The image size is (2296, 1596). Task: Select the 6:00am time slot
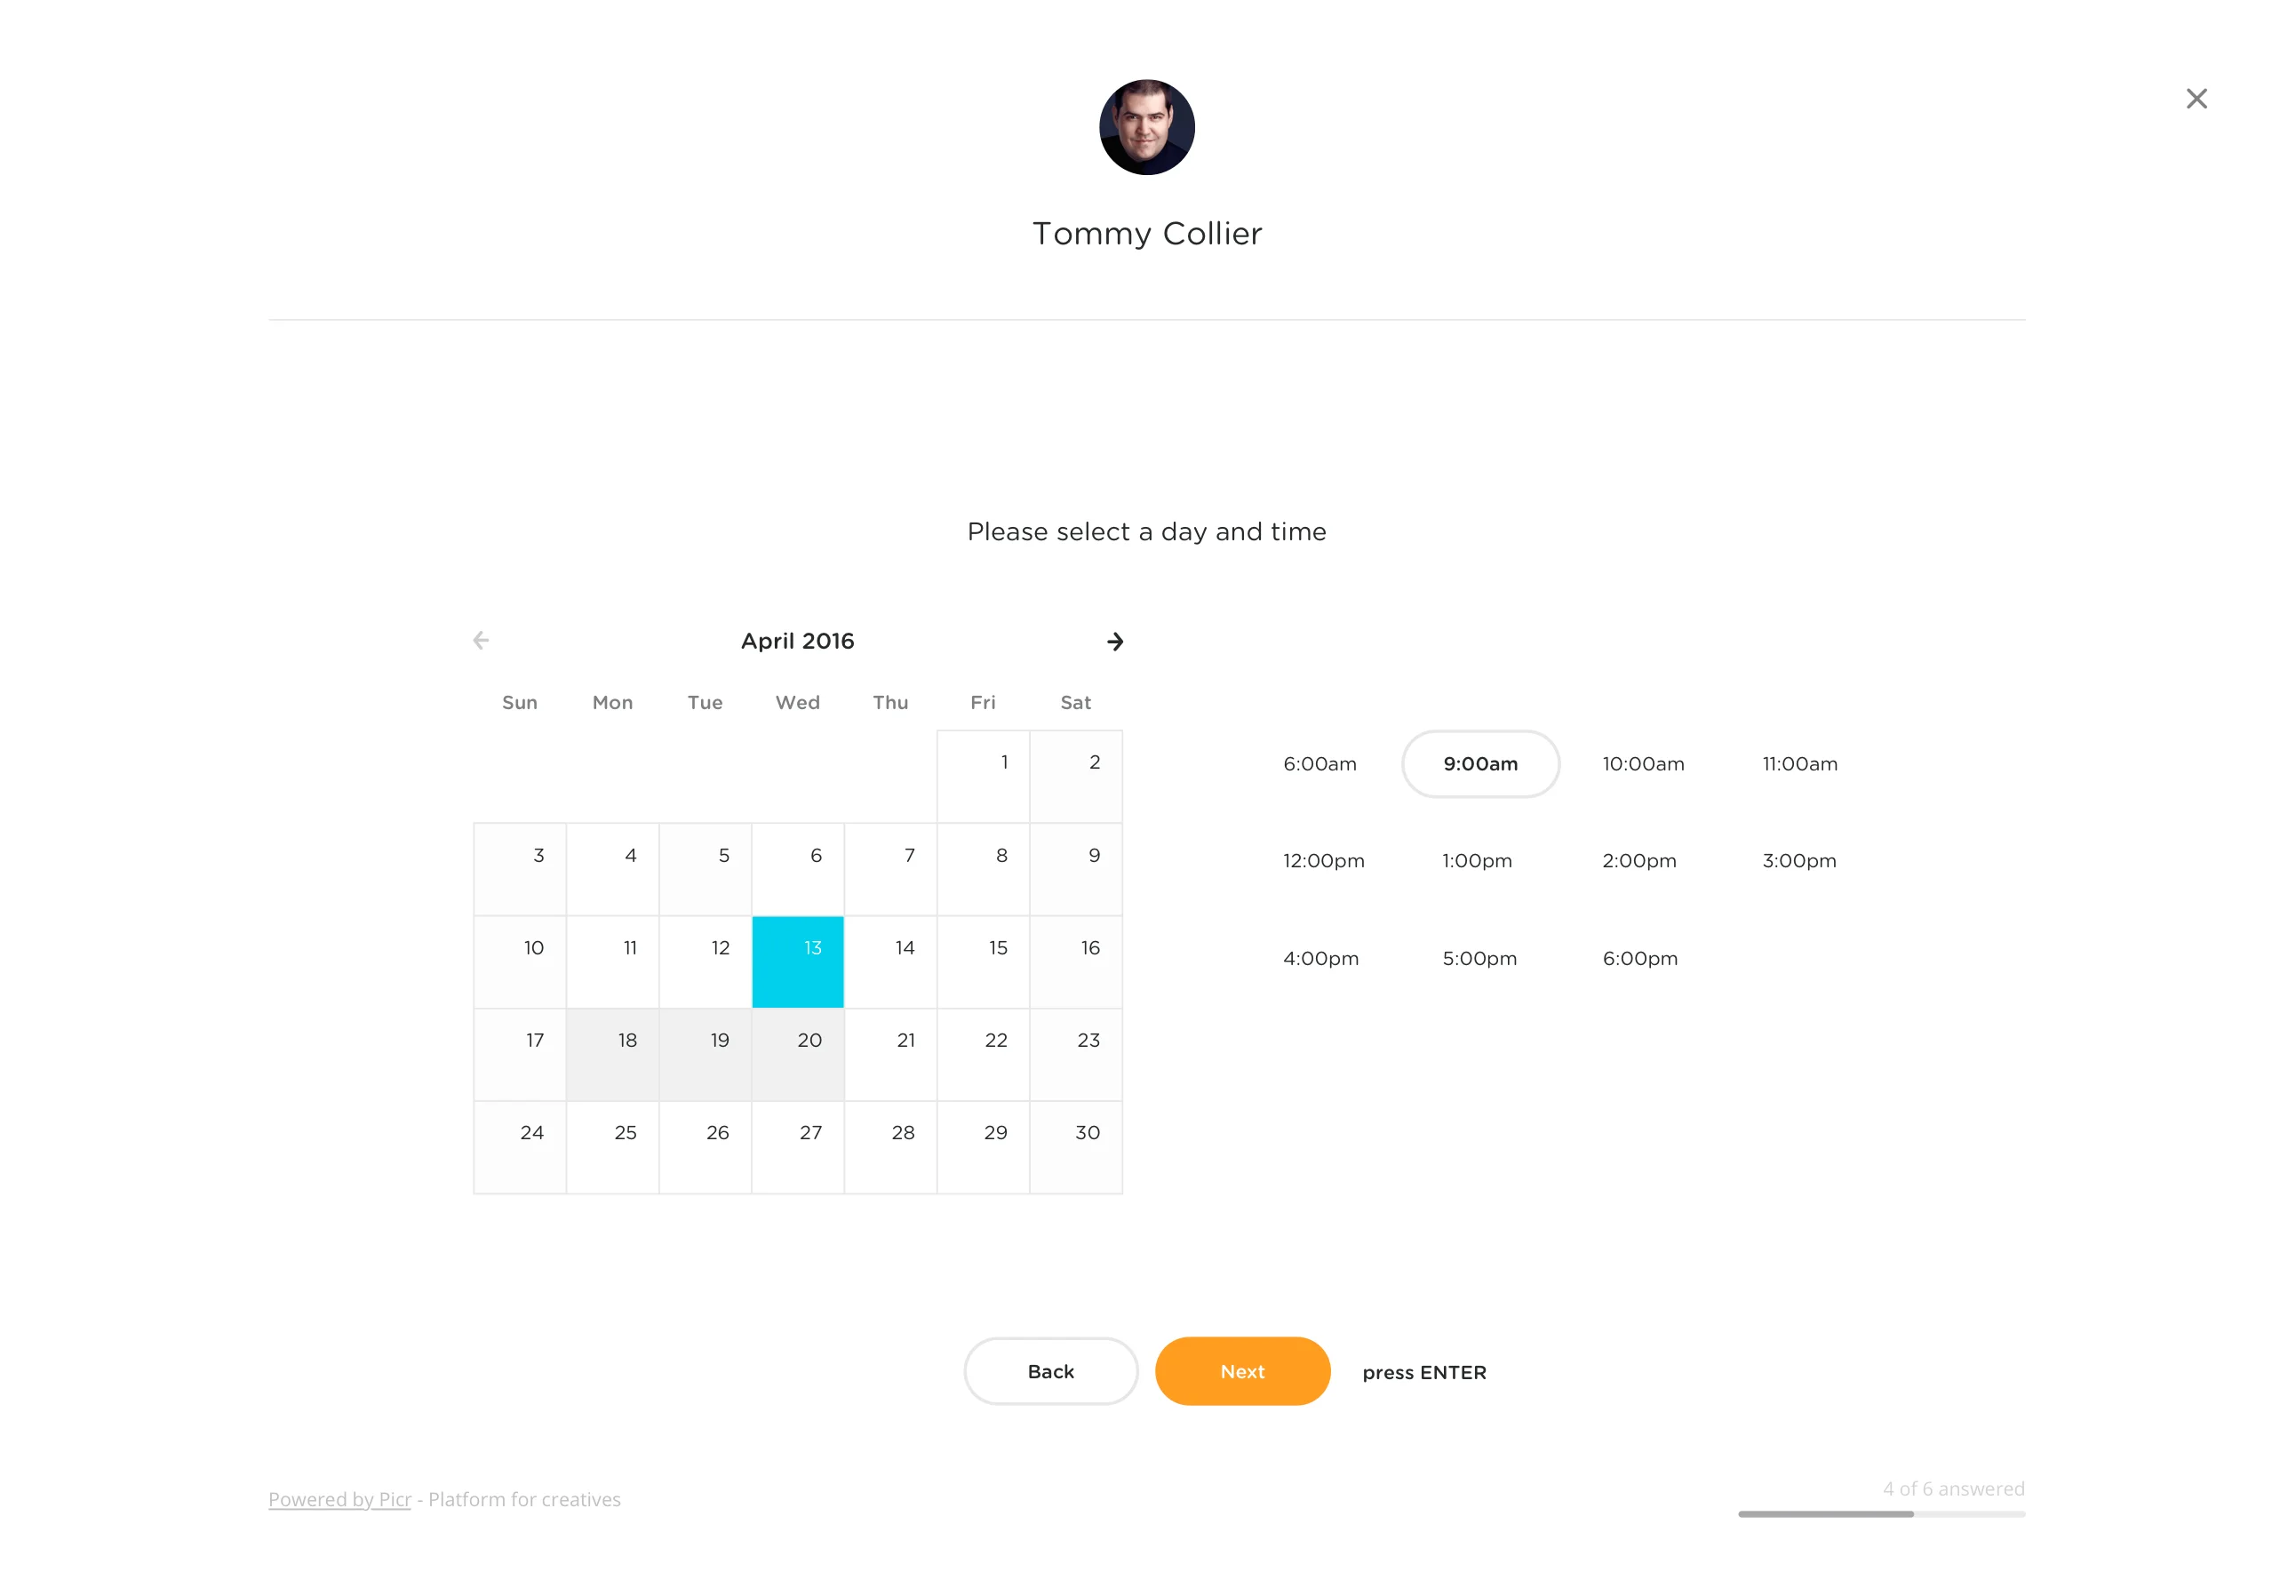point(1322,762)
